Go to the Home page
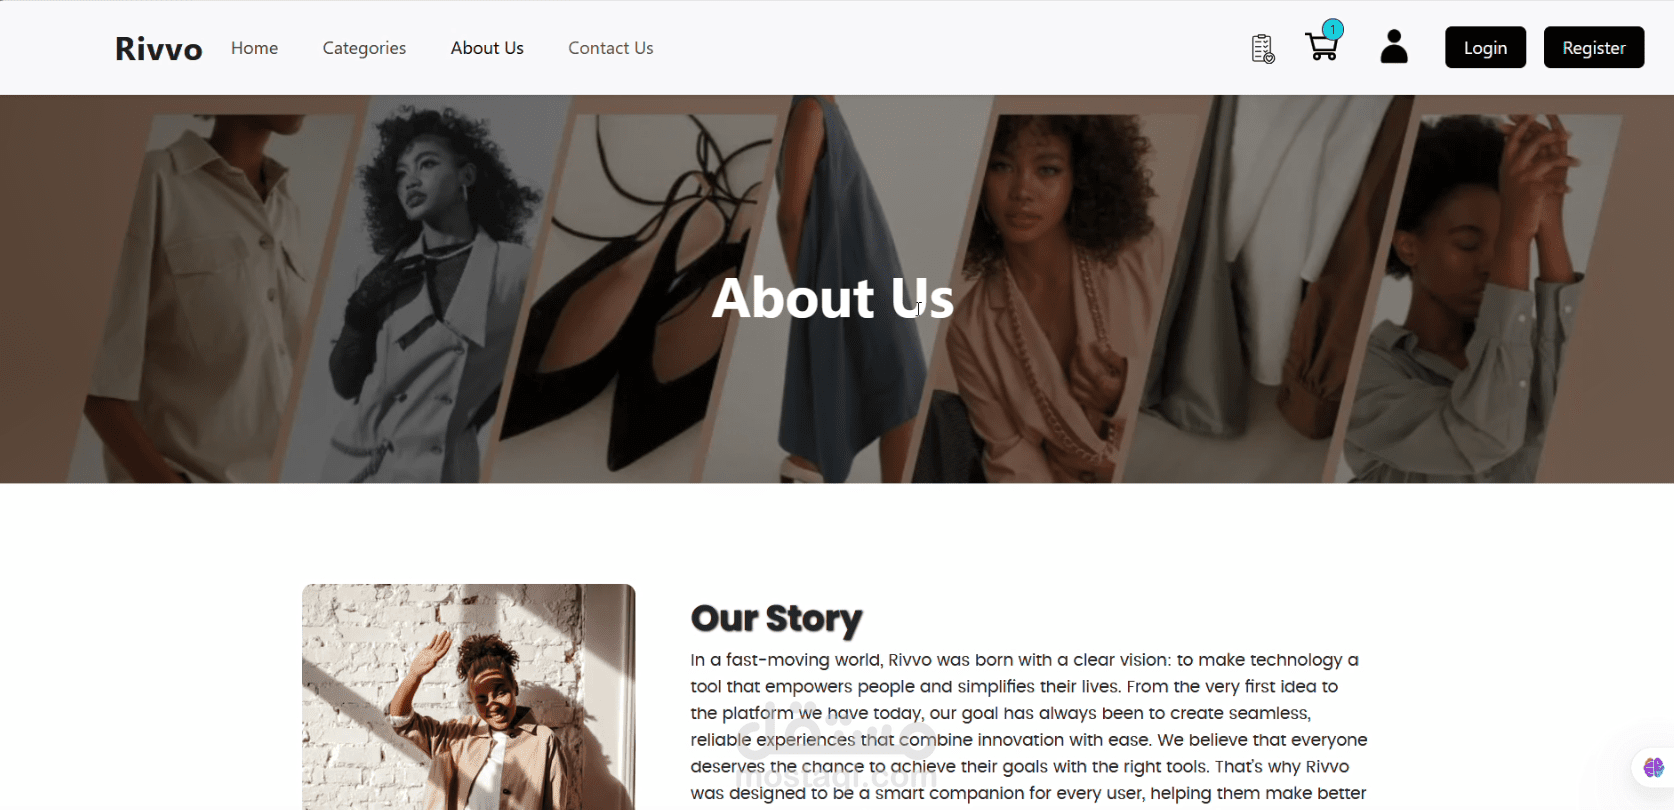Viewport: 1674px width, 810px height. [254, 48]
